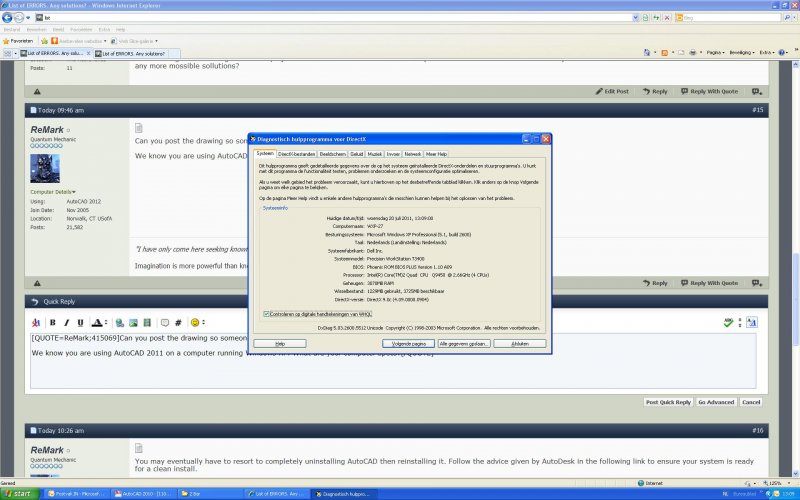This screenshot has height=500, width=800.
Task: Click the spell check ABC checkmark icon
Action: [x=728, y=322]
